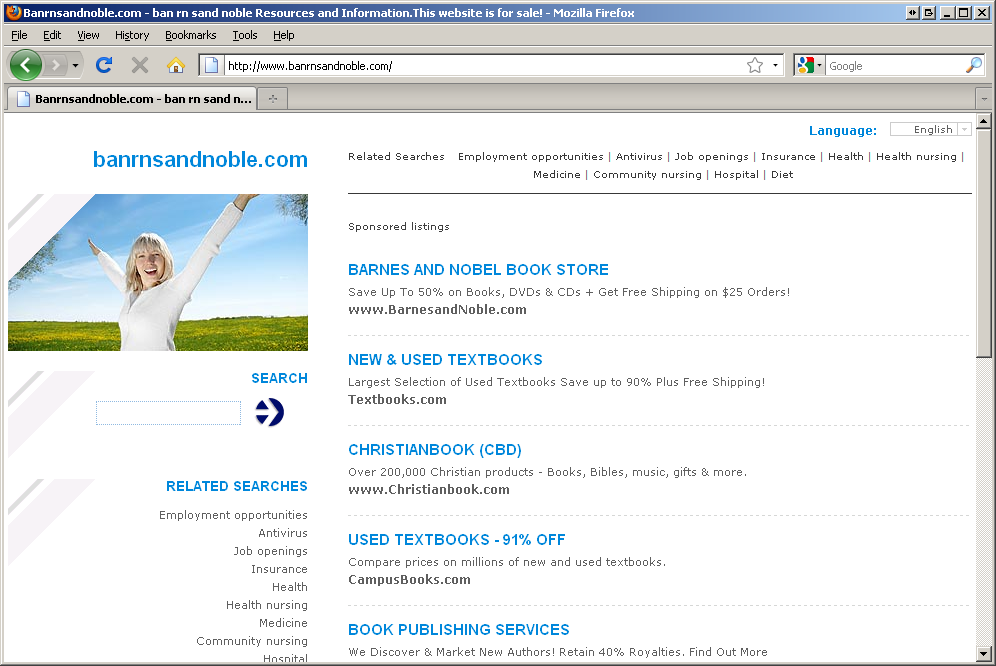Screen dimensions: 996x666
Task: Click the vertical scrollbar down arrow
Action: [x=984, y=653]
